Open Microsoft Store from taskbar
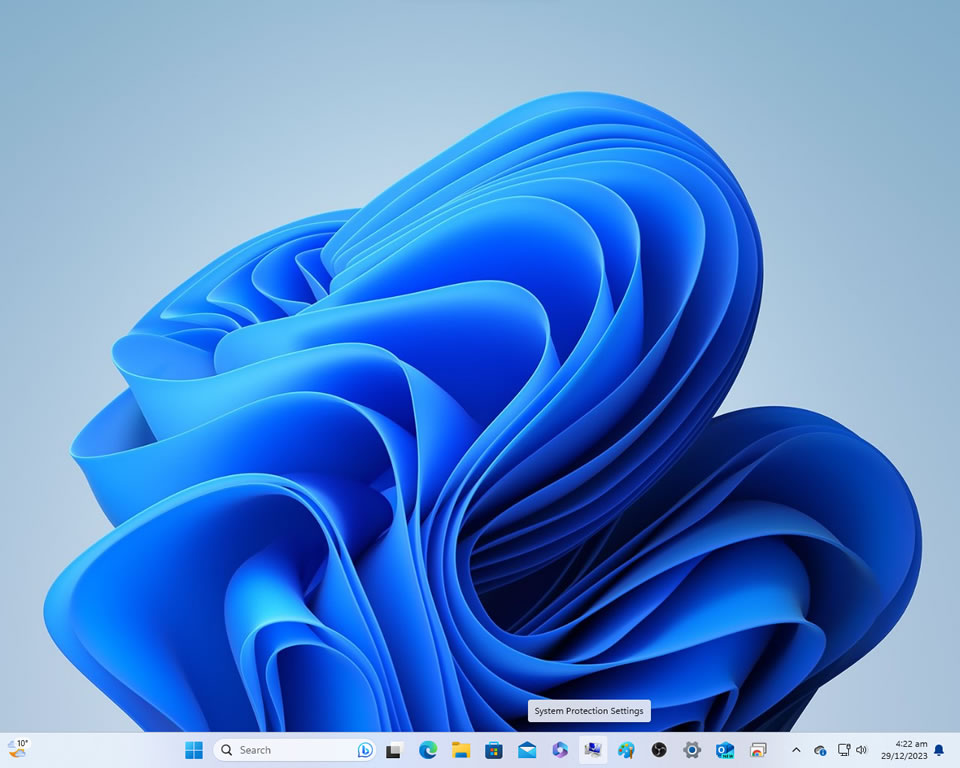This screenshot has height=768, width=960. [x=493, y=750]
